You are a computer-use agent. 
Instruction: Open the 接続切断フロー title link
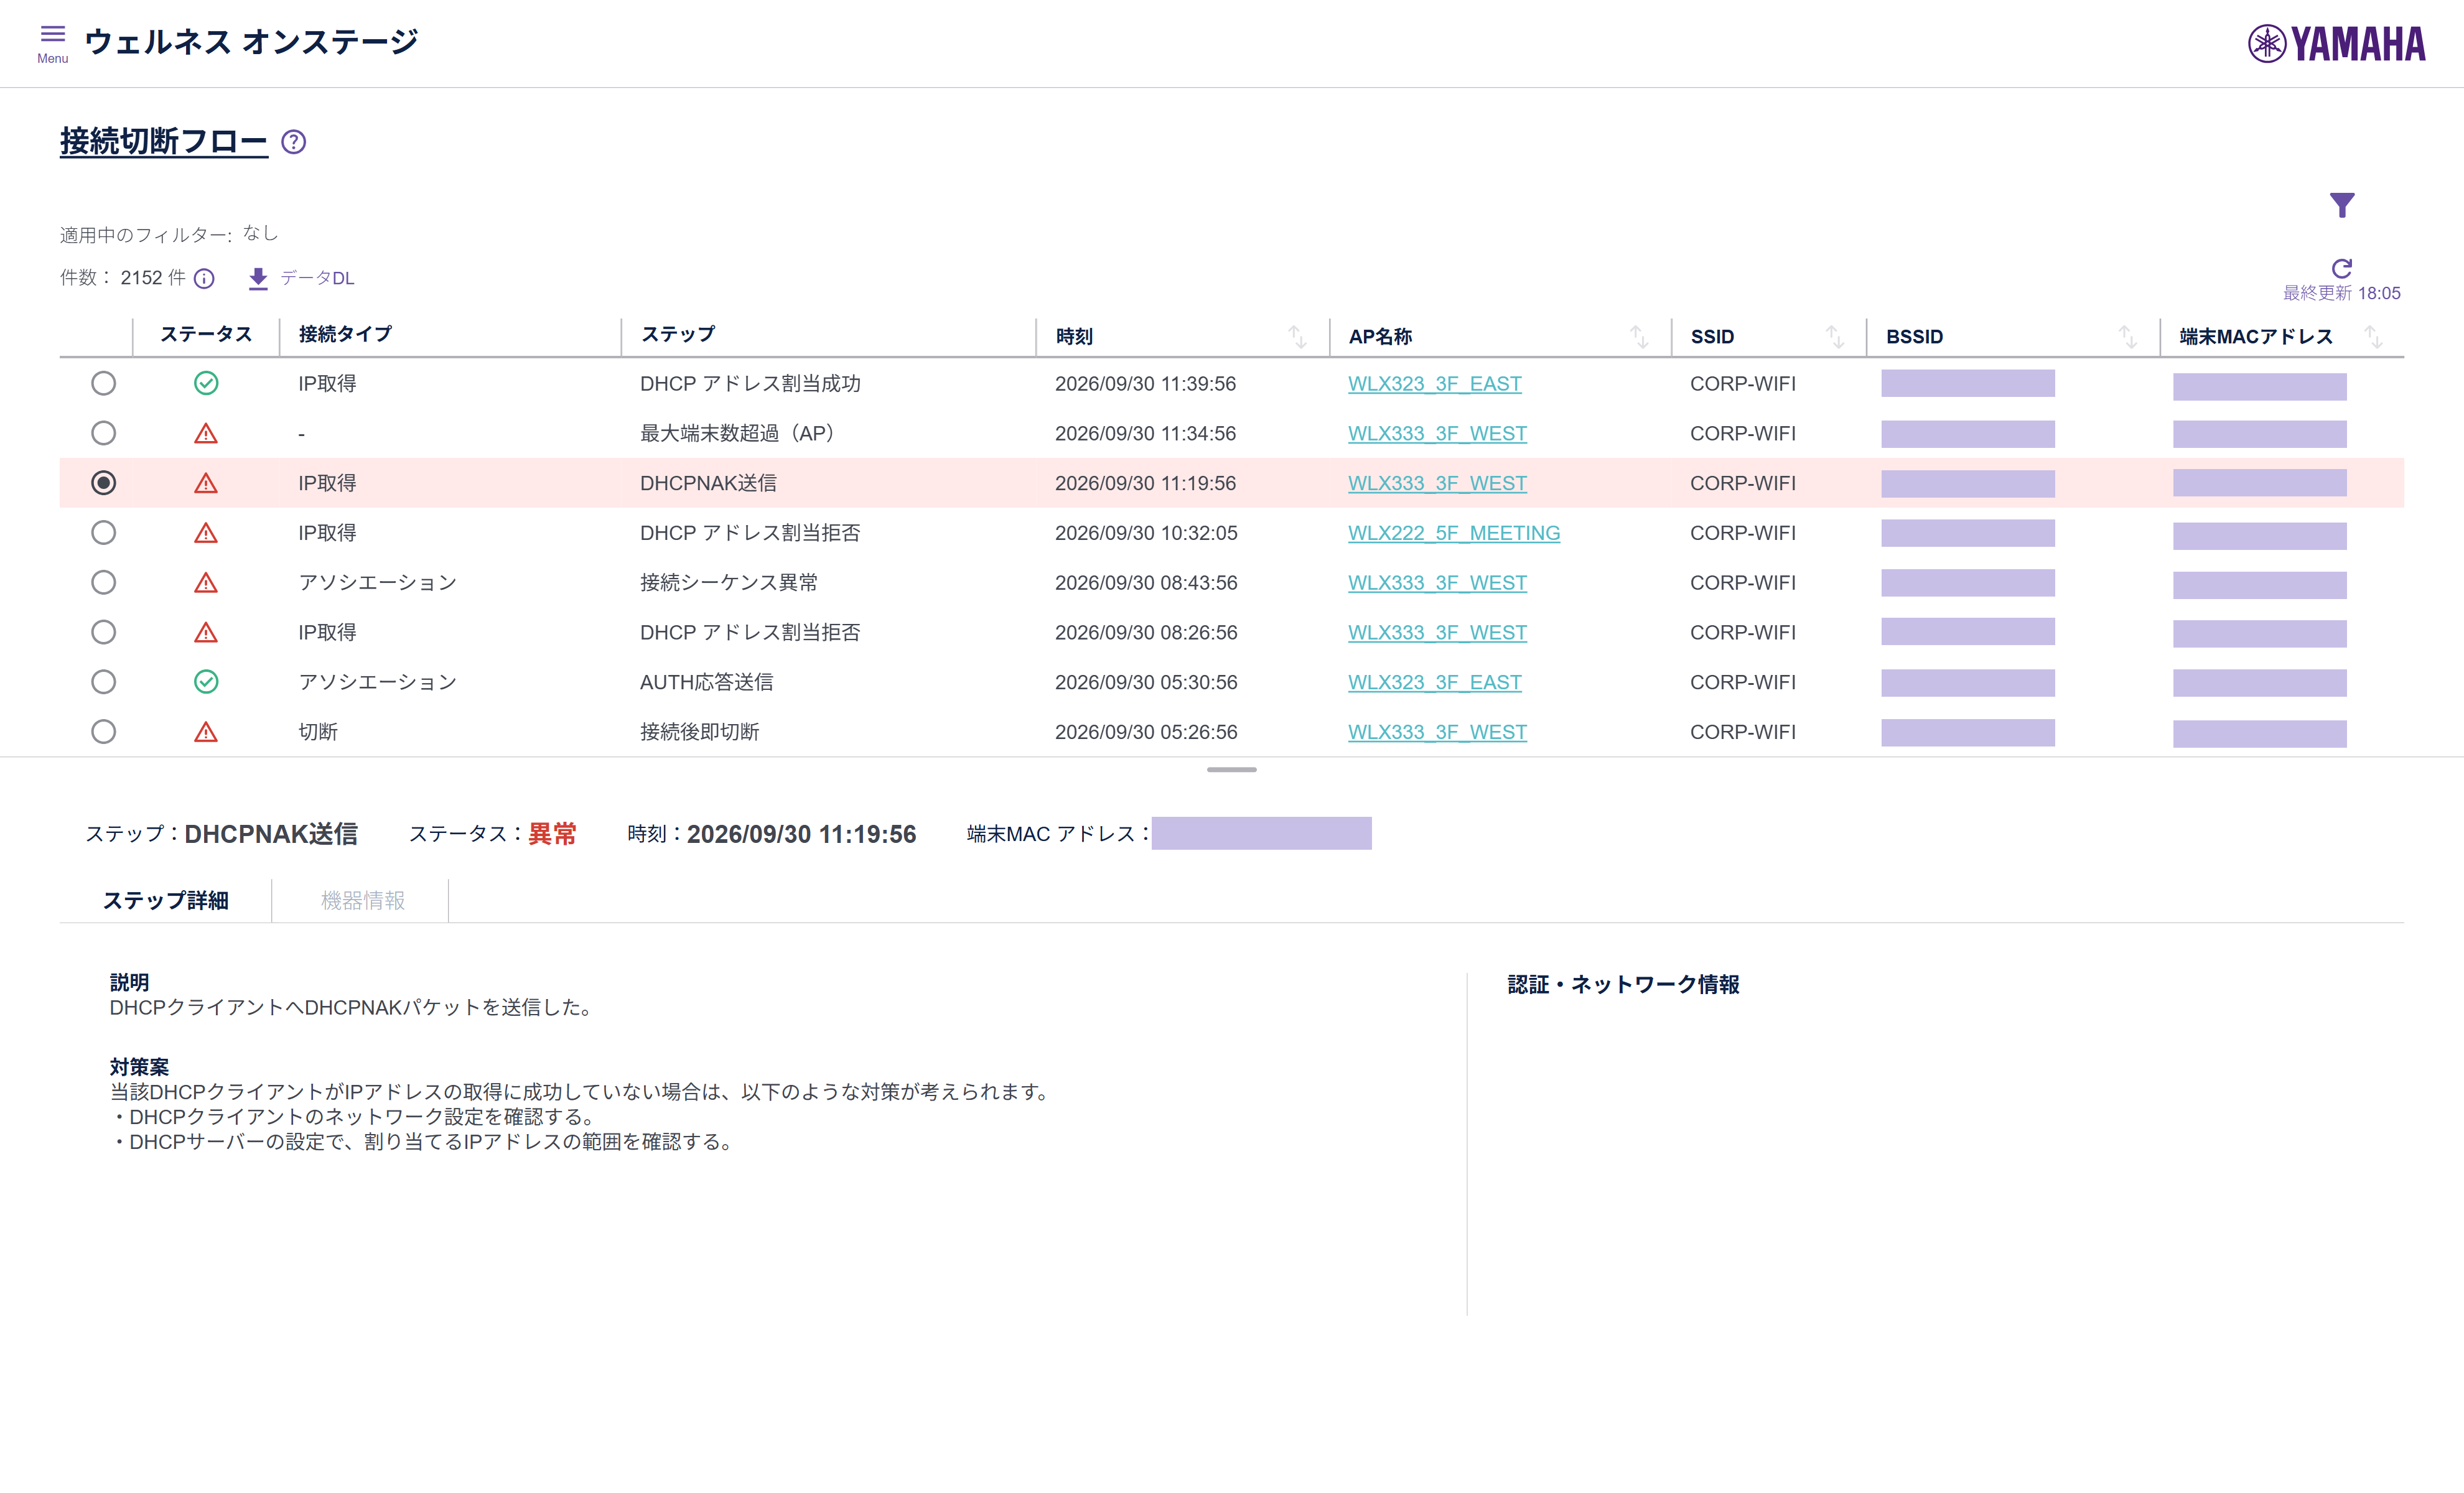coord(164,141)
